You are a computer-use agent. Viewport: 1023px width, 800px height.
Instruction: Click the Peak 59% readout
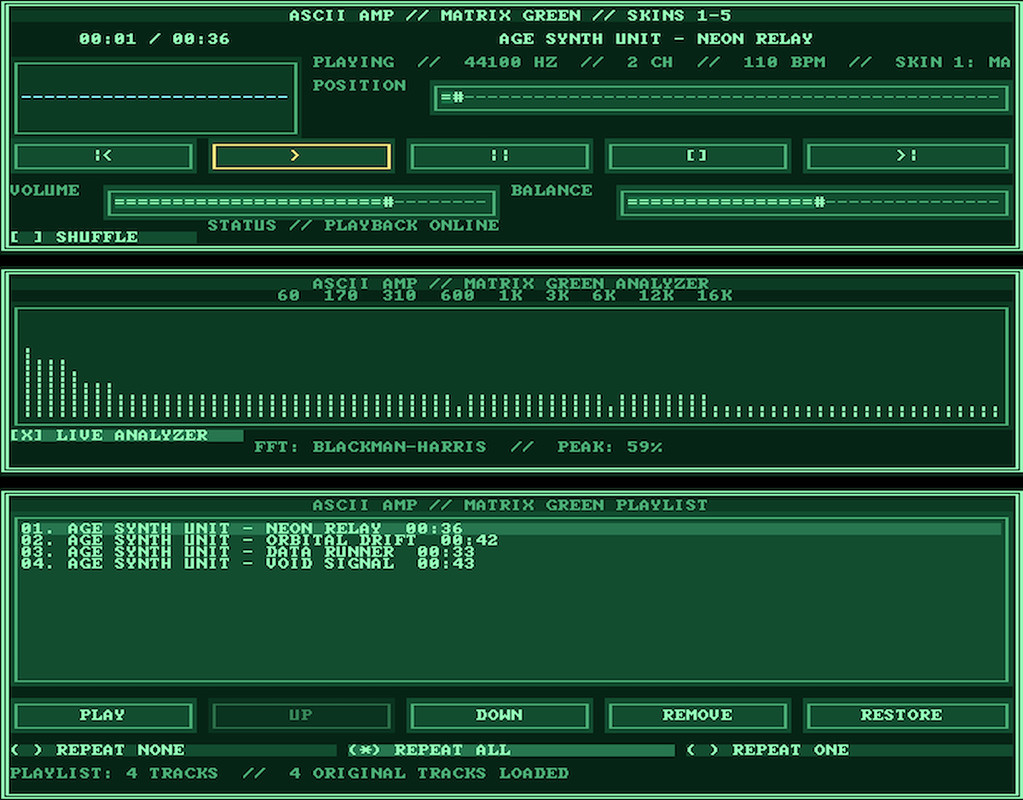(609, 447)
